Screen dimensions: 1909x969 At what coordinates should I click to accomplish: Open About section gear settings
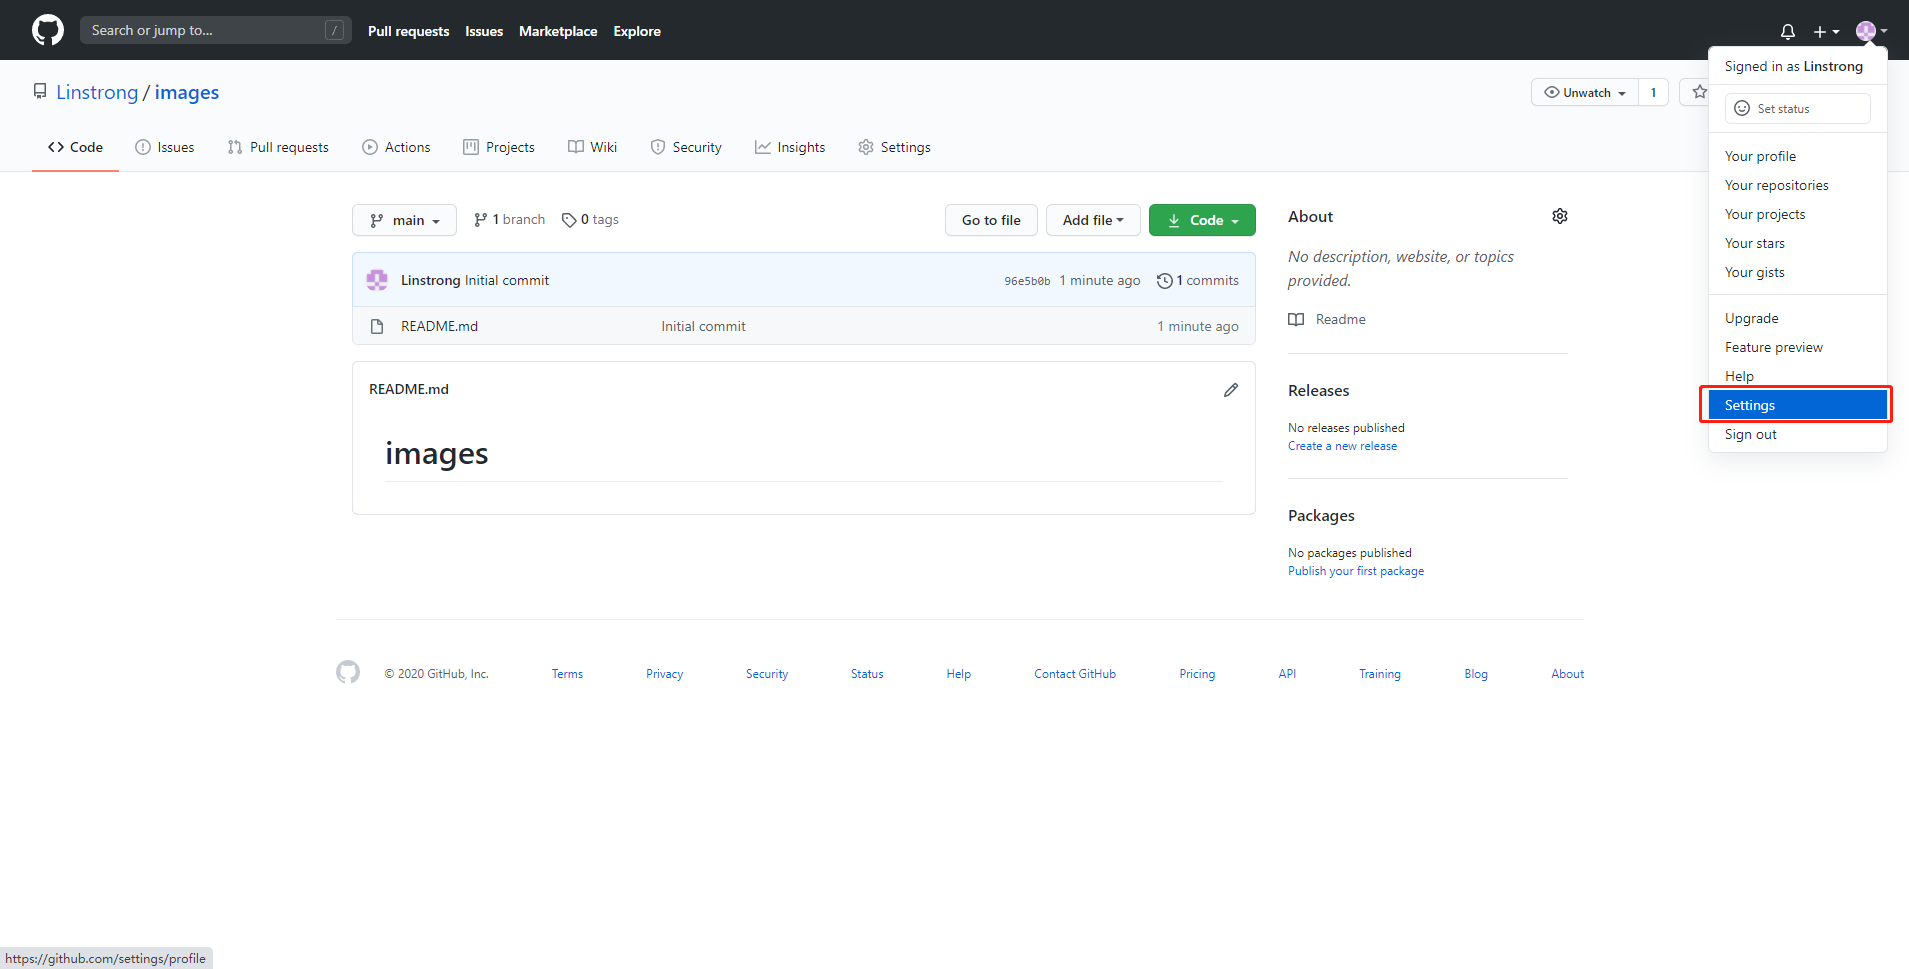pyautogui.click(x=1560, y=216)
